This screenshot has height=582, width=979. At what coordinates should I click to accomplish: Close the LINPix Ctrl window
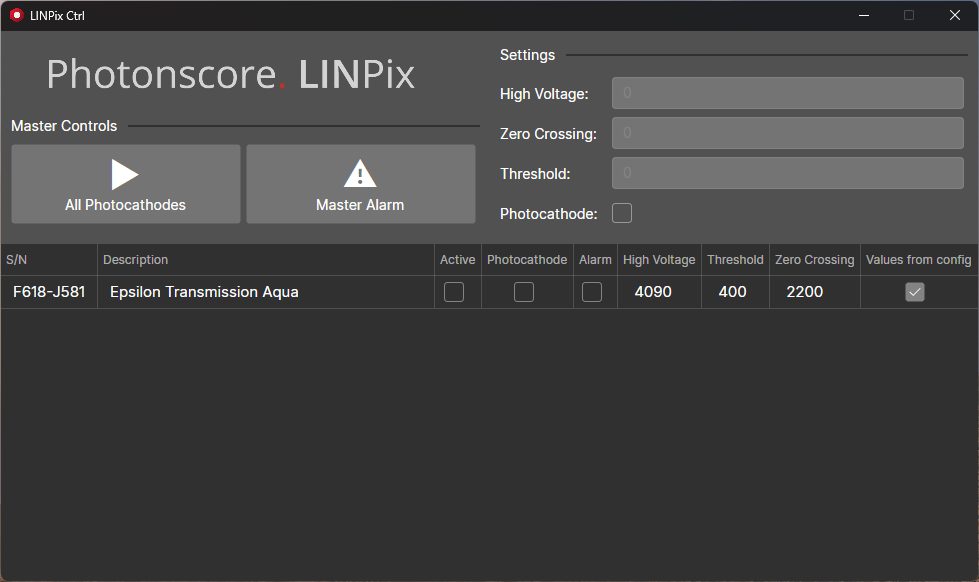[955, 15]
